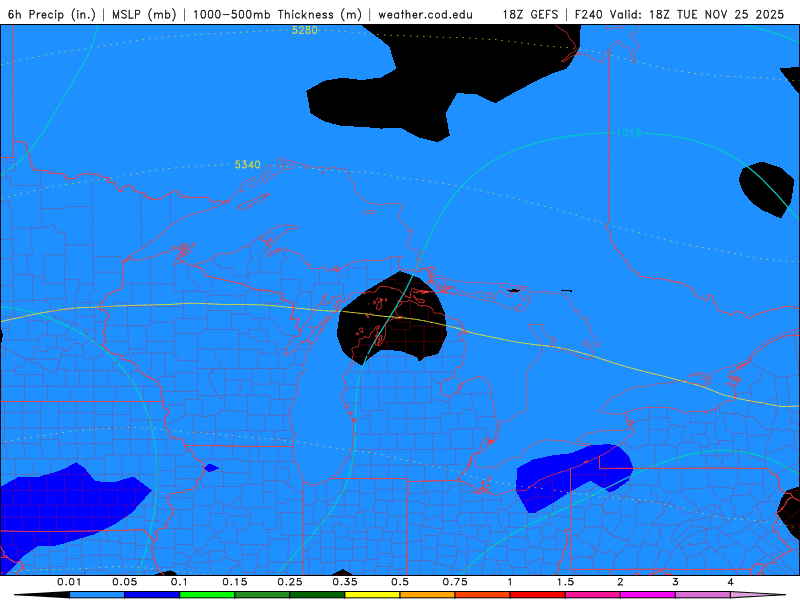Click the orange 0.5–0.75 legend swatch
The width and height of the screenshot is (800, 600).
[428, 595]
